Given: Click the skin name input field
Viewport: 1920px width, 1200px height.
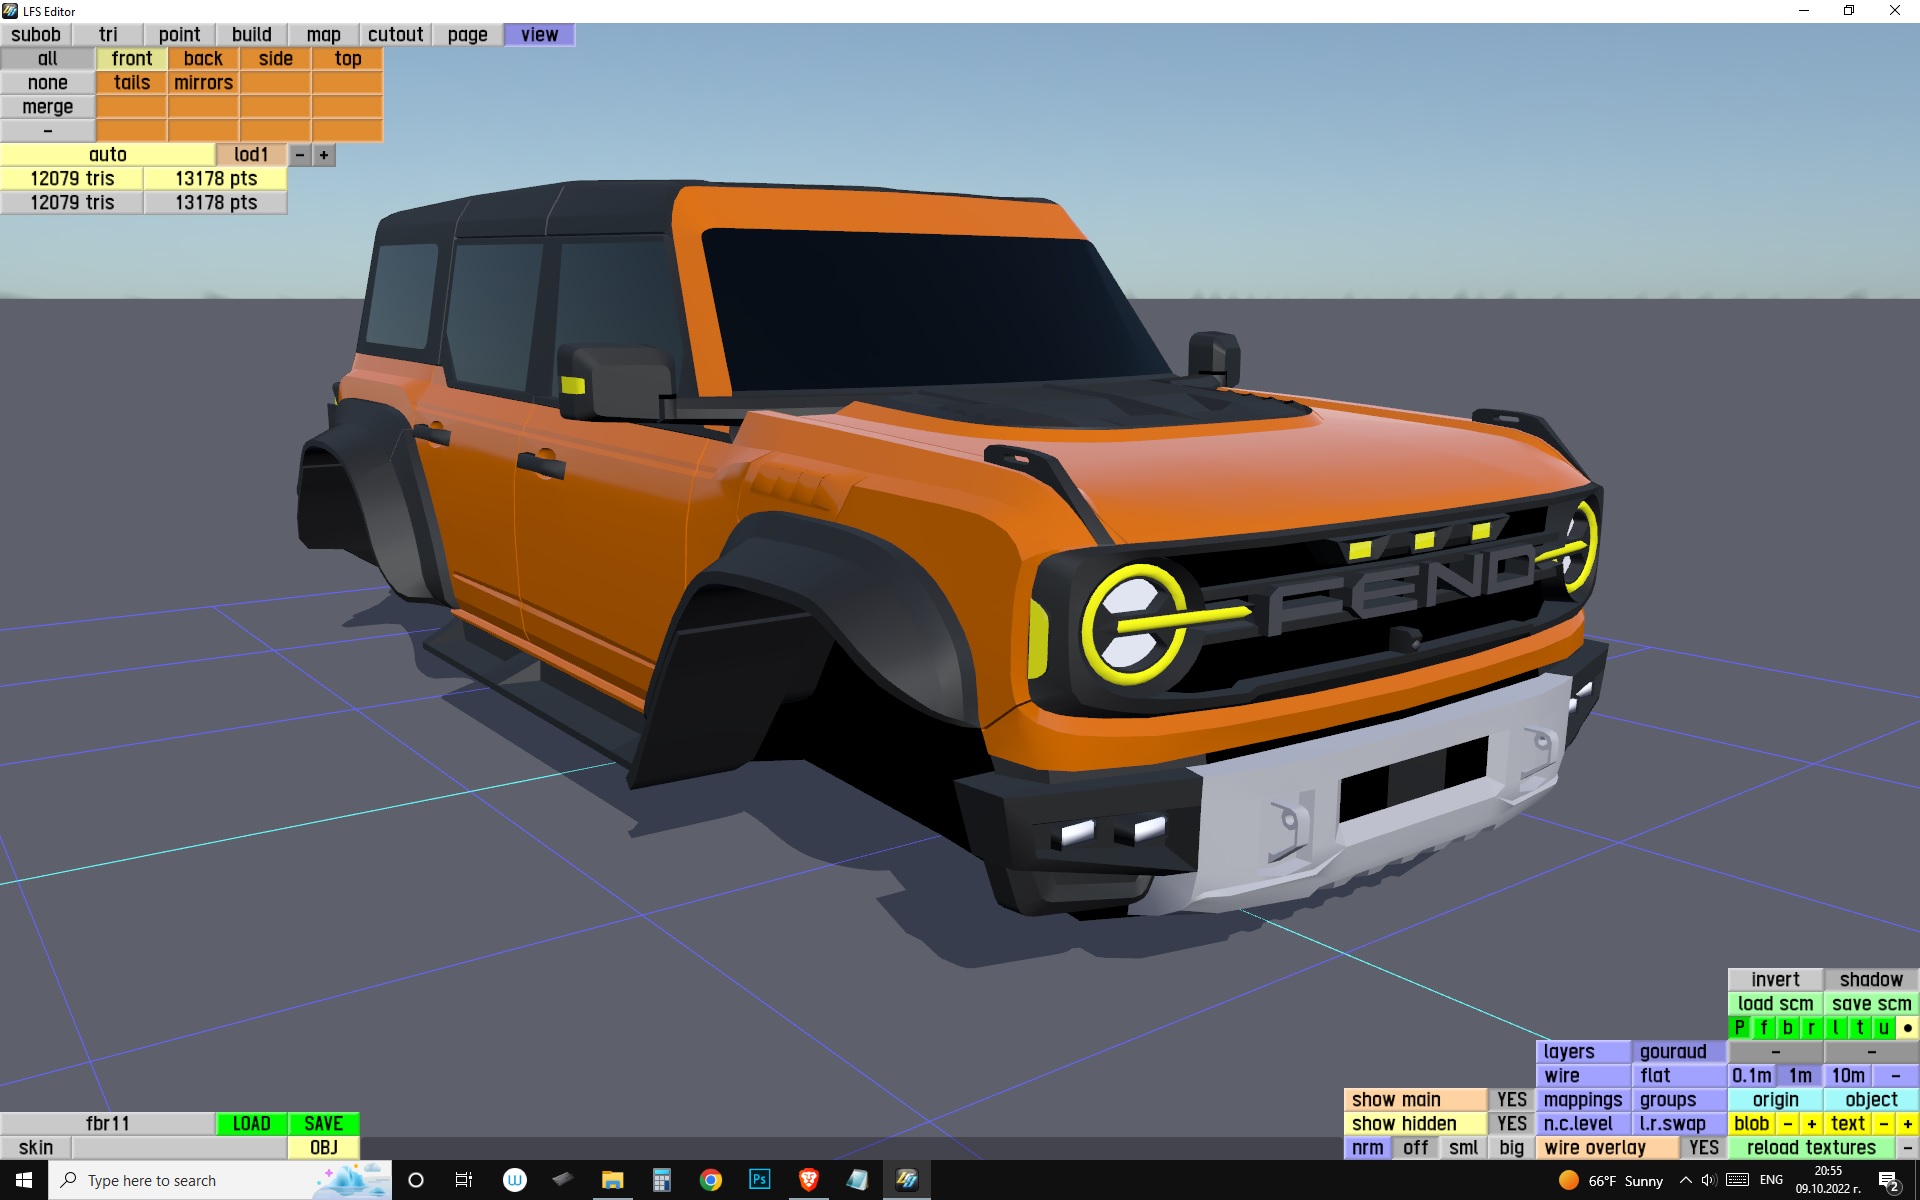Looking at the screenshot, I should pos(179,1147).
